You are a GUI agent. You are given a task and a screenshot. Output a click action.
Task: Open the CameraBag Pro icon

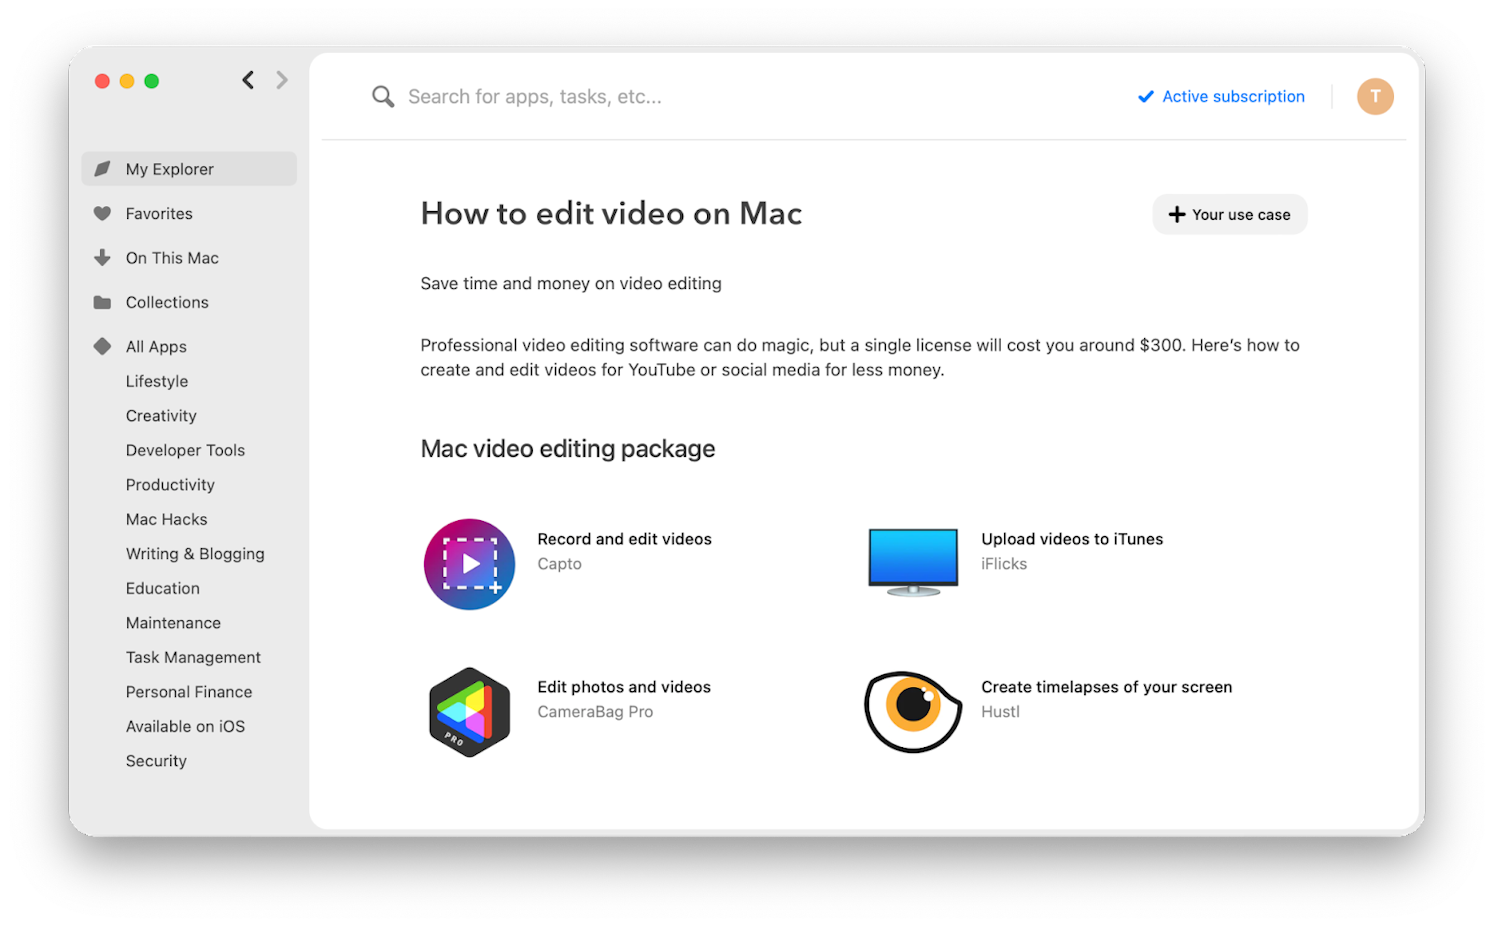[x=469, y=712]
